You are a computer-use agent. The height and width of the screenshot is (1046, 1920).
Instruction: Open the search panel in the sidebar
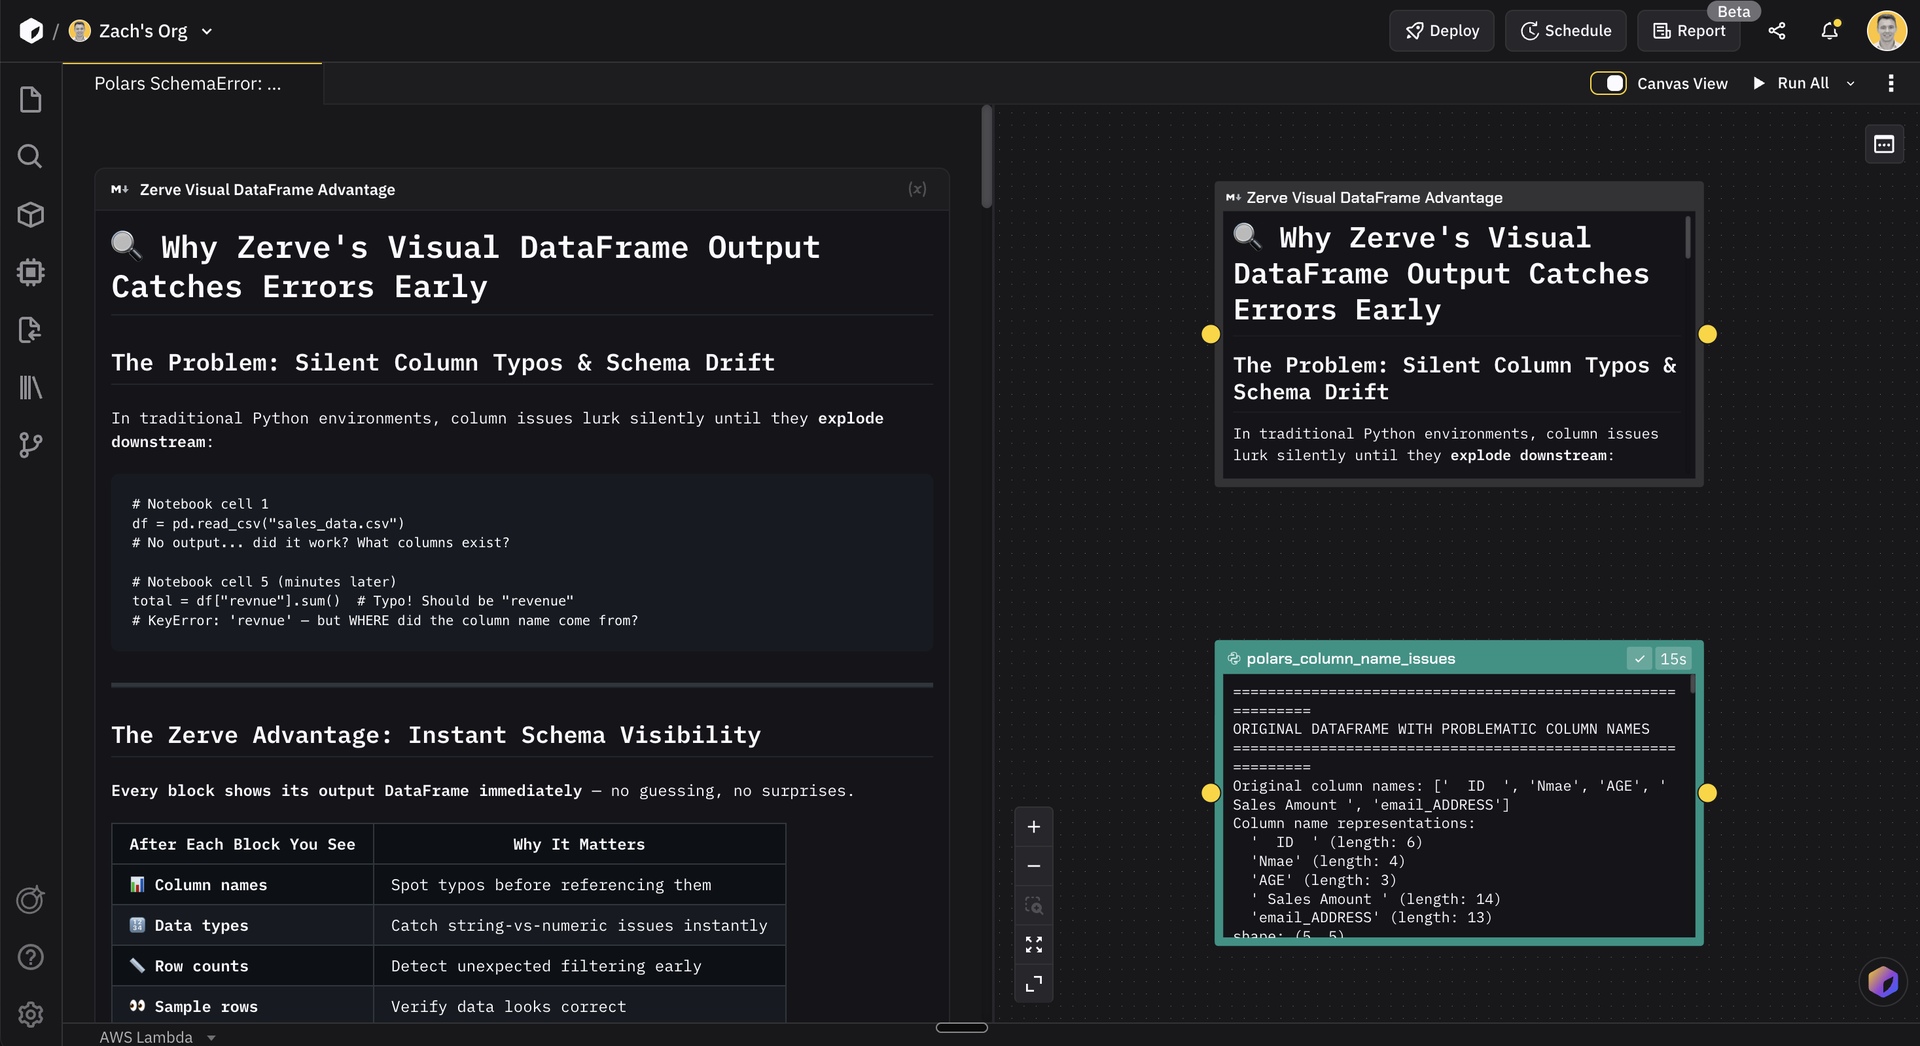[30, 156]
